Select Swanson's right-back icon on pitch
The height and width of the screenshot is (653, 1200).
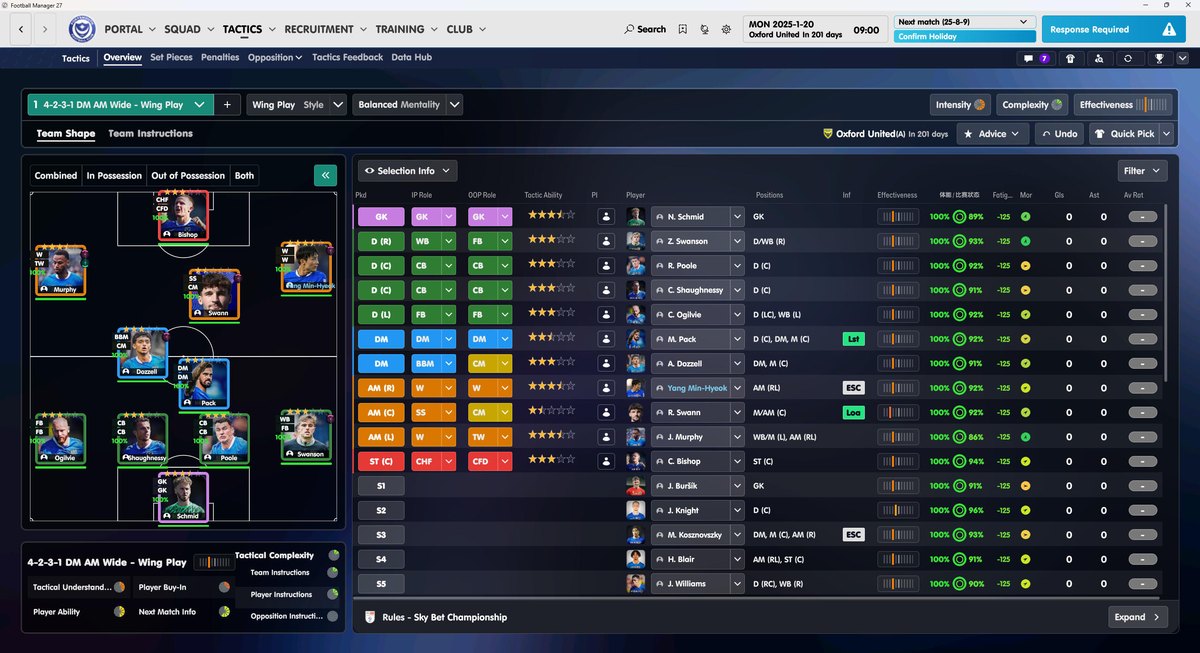305,434
